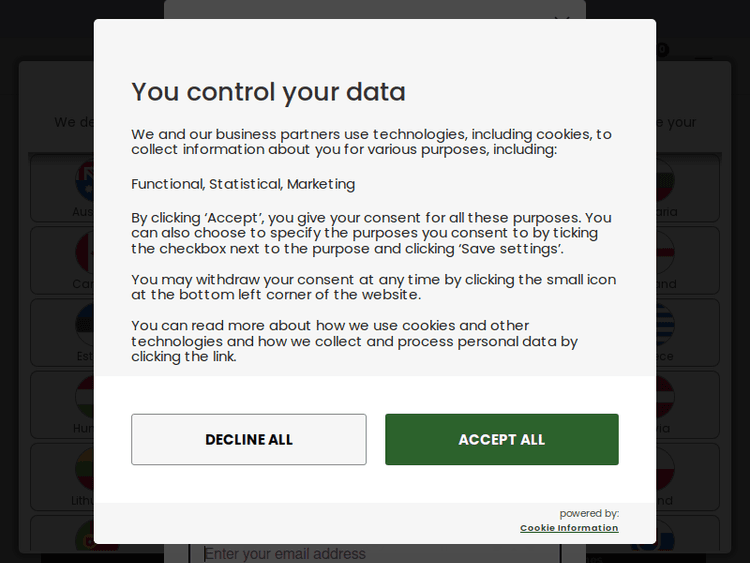The image size is (750, 563).
Task: Click the partially visible flag below Lithuania
Action: [62, 536]
